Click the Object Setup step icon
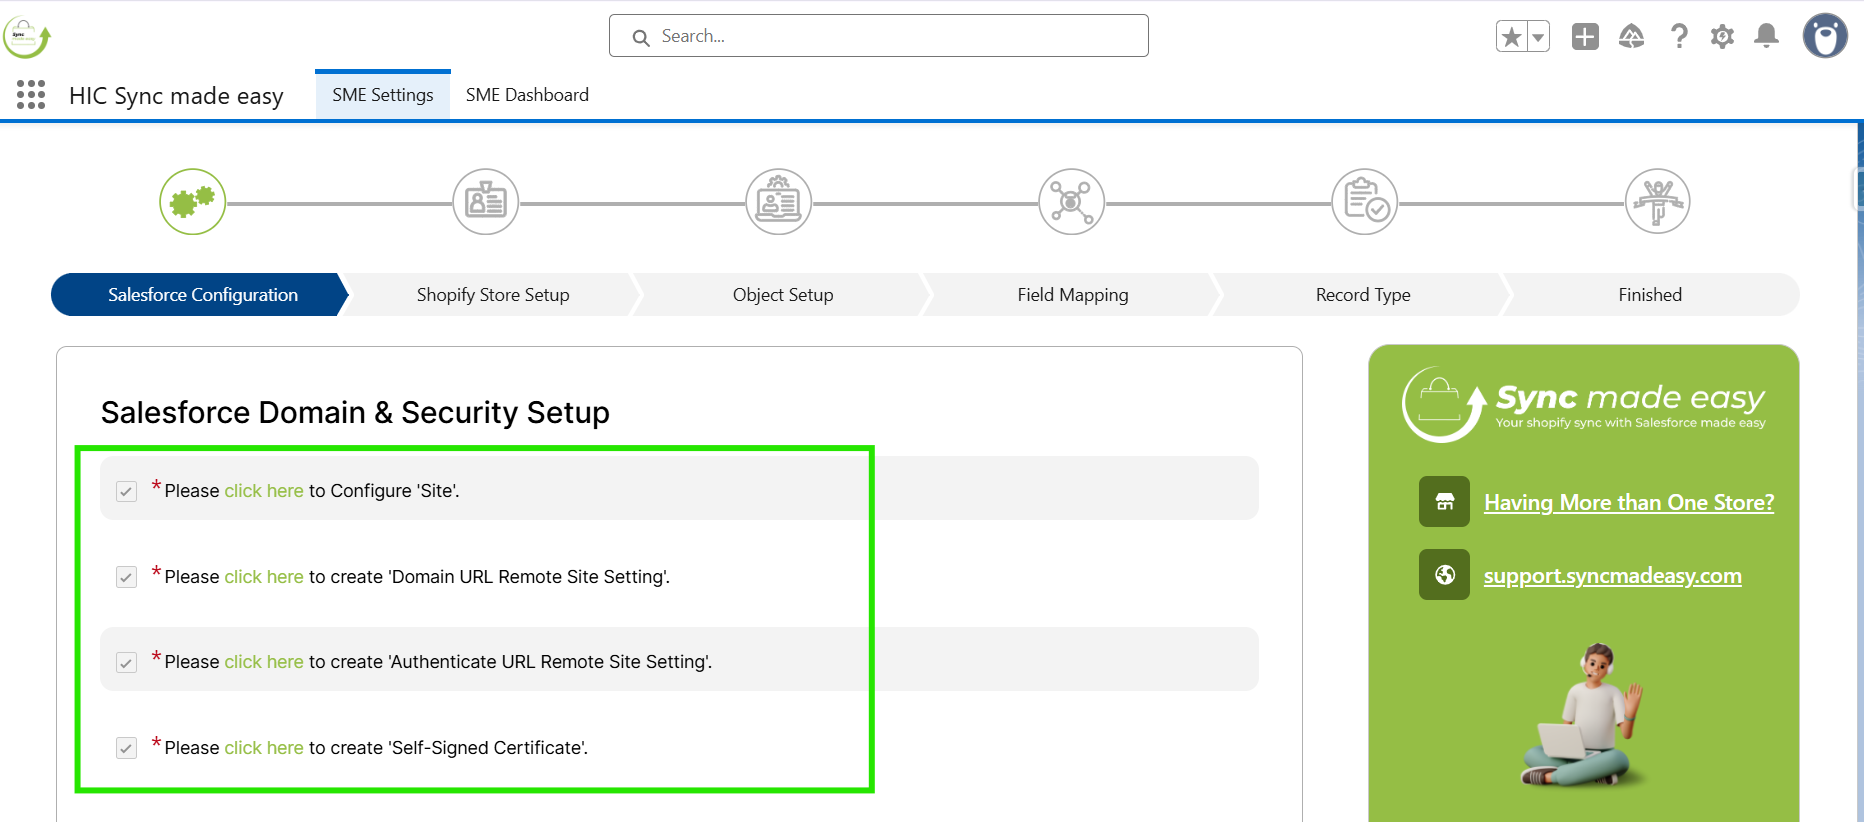The width and height of the screenshot is (1864, 822). (779, 202)
